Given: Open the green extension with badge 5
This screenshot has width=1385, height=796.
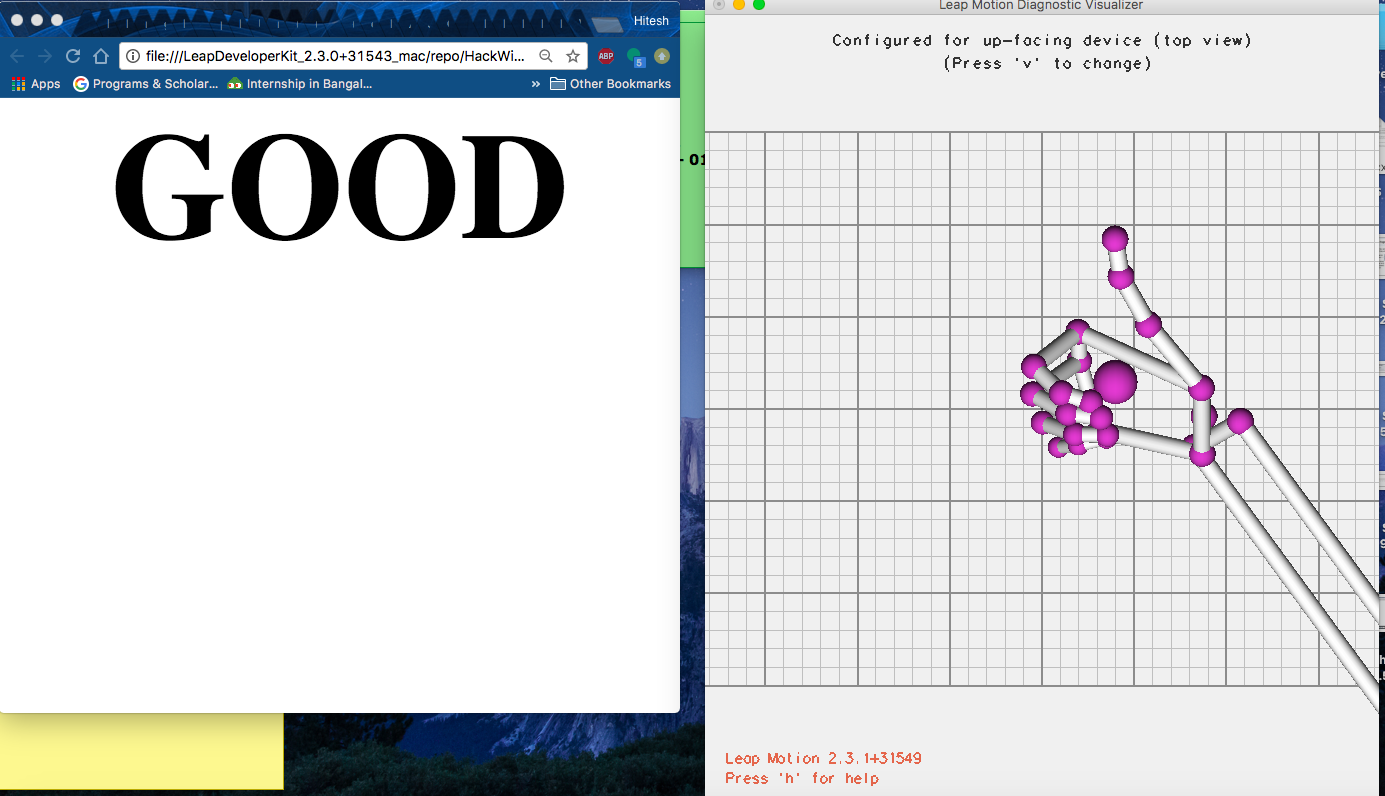Looking at the screenshot, I should (634, 57).
